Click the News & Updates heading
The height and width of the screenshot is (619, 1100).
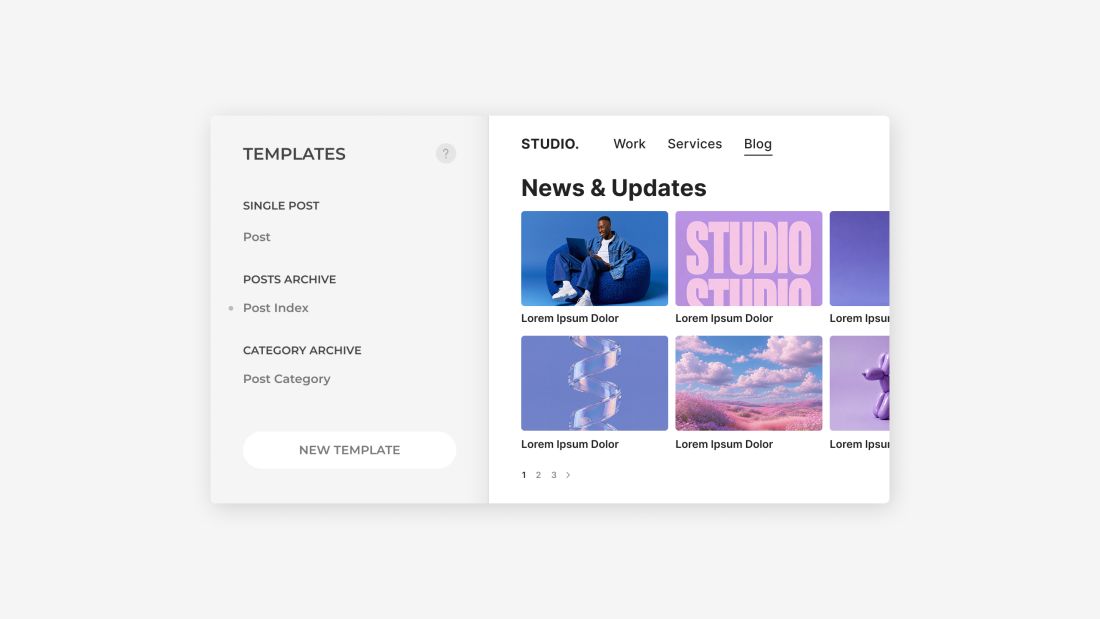[613, 188]
